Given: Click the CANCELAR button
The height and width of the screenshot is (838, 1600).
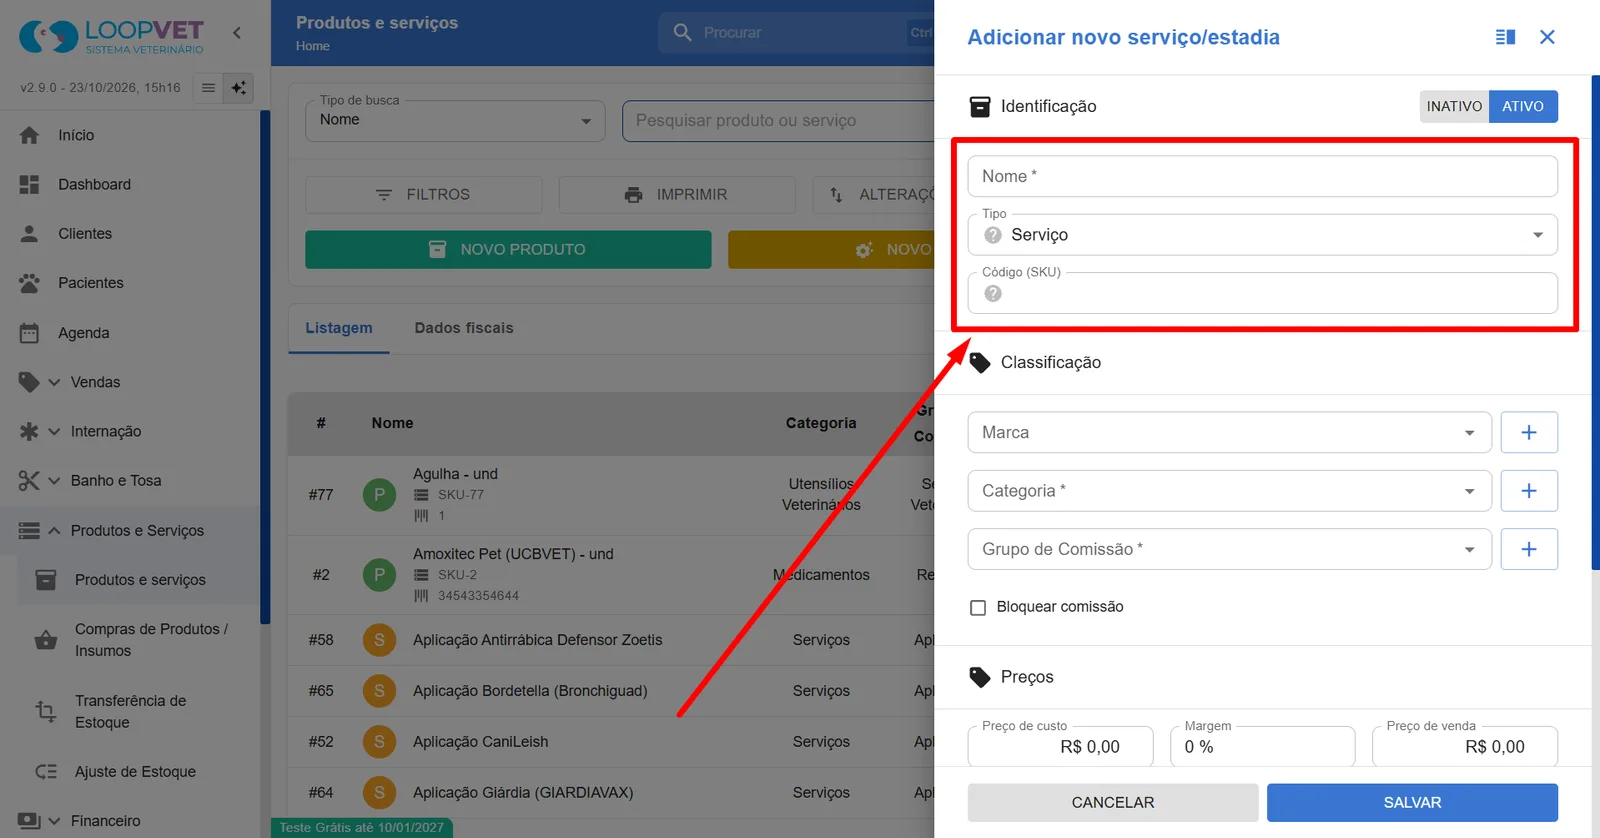Looking at the screenshot, I should [x=1113, y=803].
